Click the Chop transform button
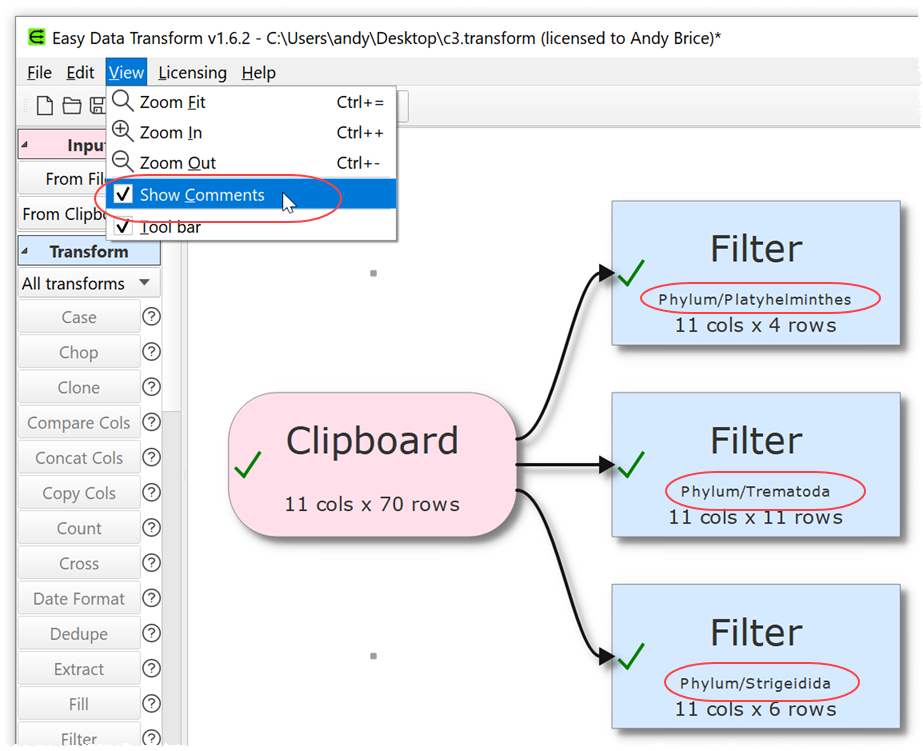 tap(79, 353)
